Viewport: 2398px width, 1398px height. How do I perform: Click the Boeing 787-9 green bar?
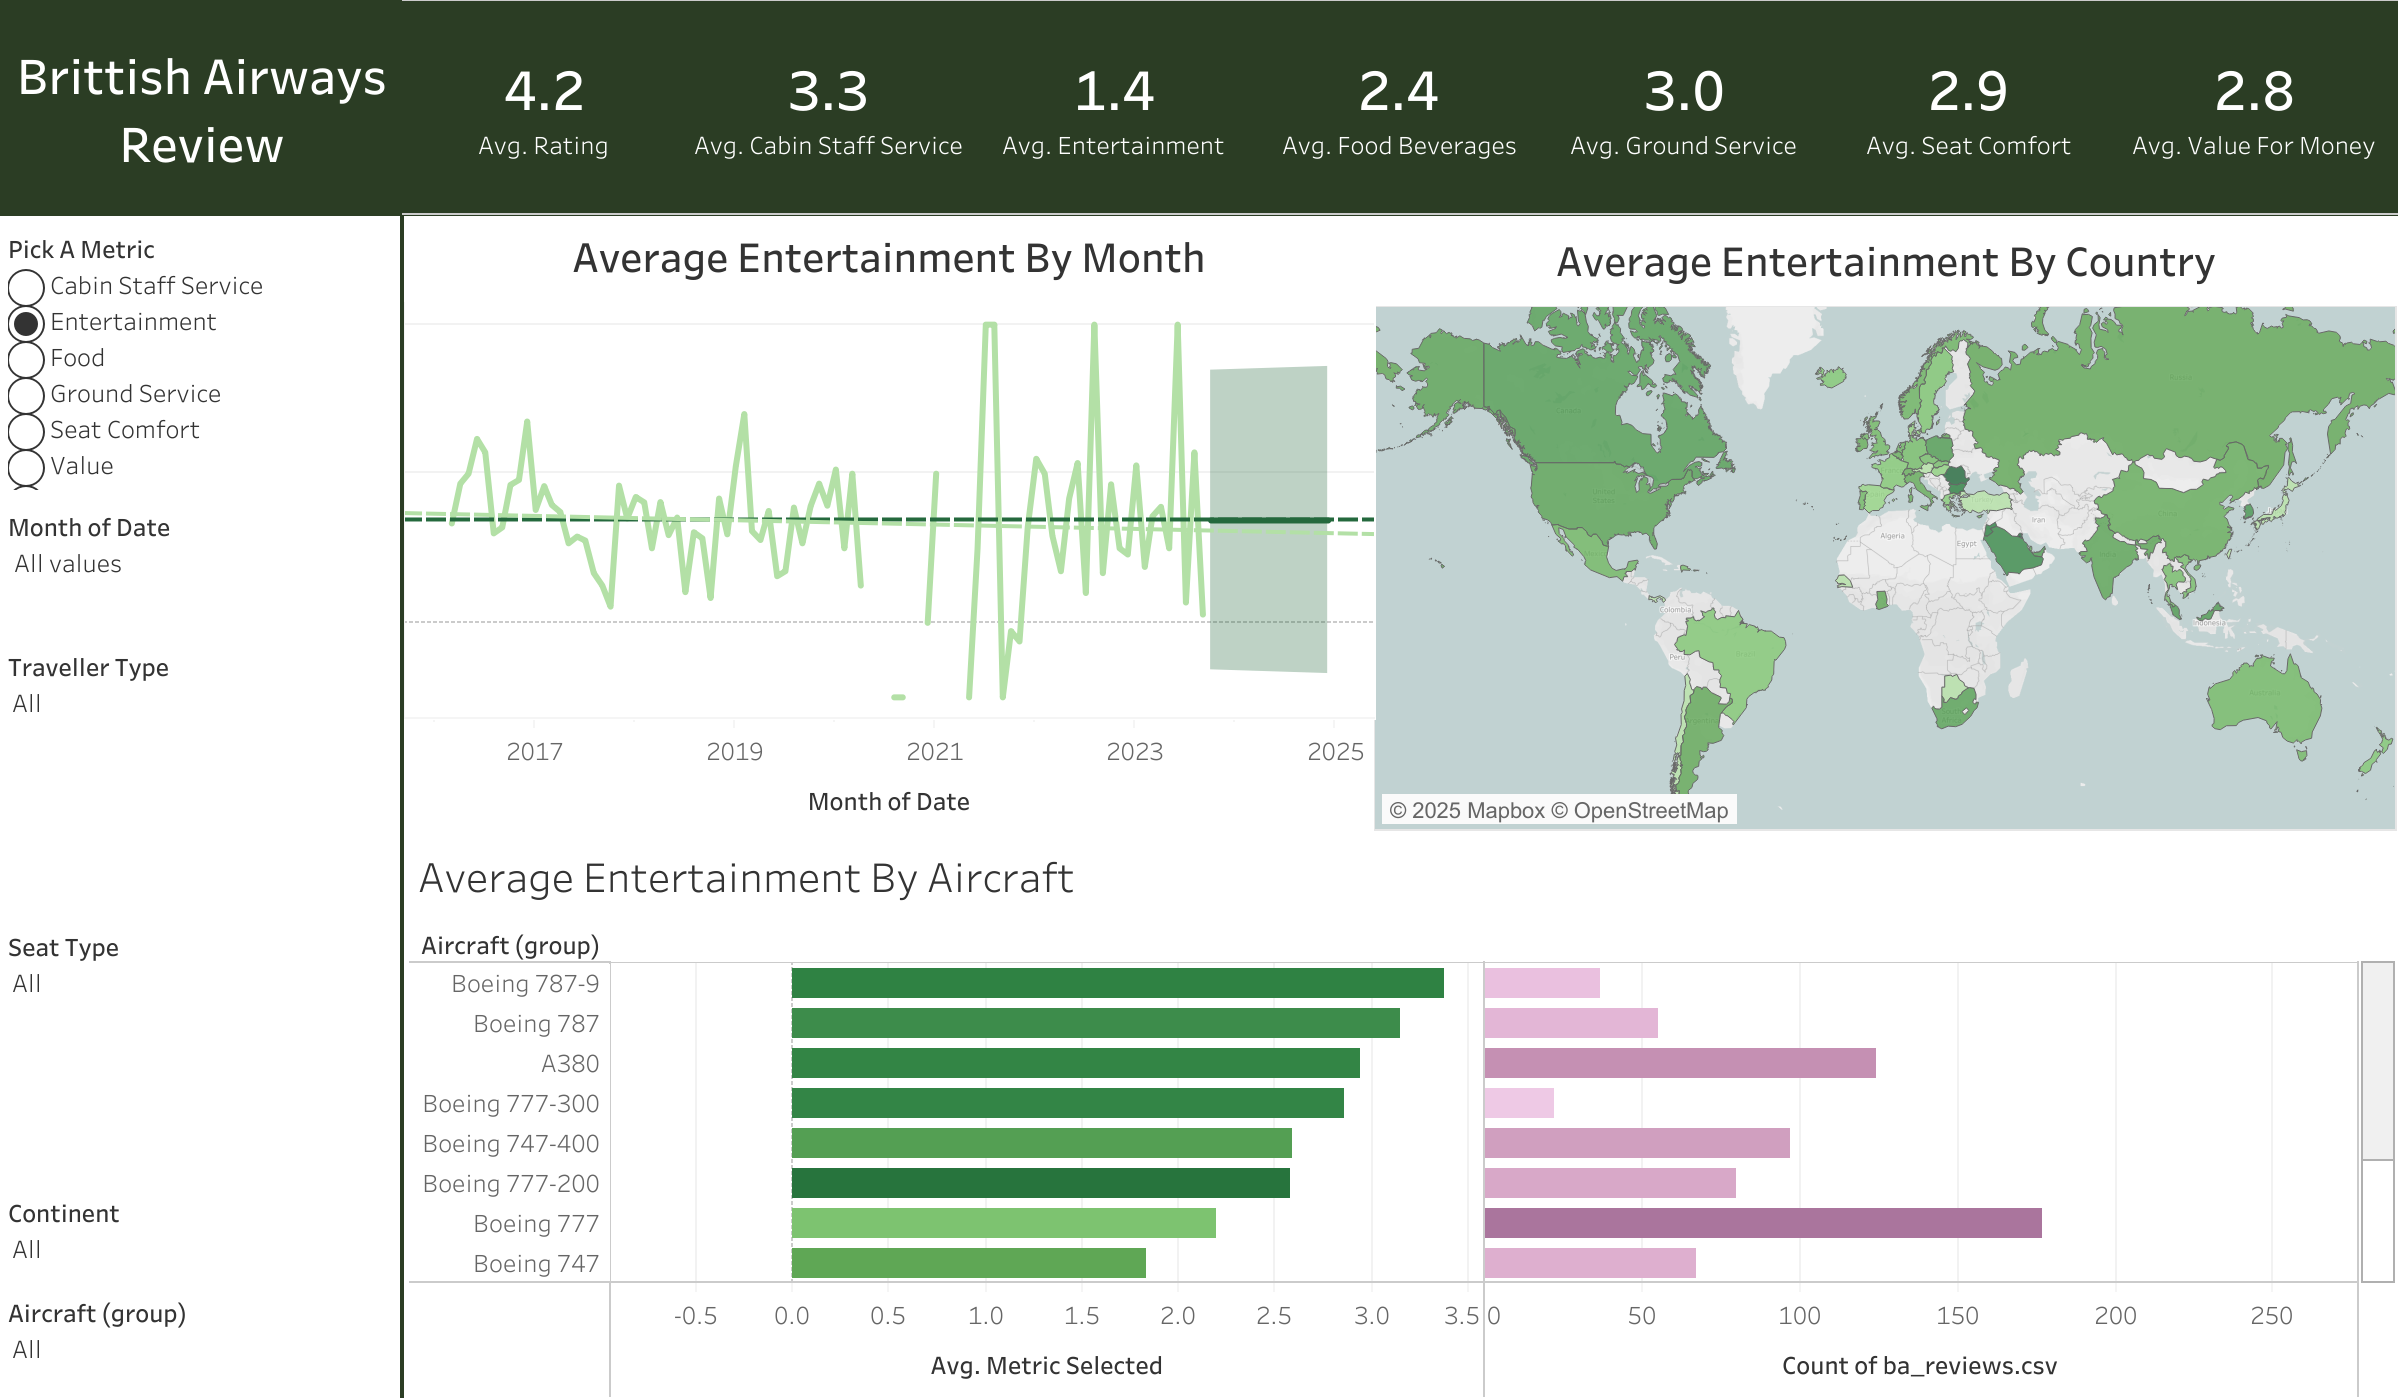coord(1116,983)
